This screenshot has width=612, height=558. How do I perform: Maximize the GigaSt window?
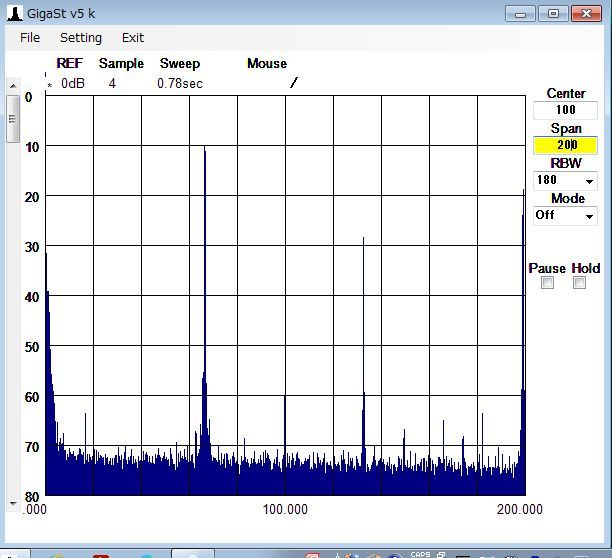tap(553, 14)
